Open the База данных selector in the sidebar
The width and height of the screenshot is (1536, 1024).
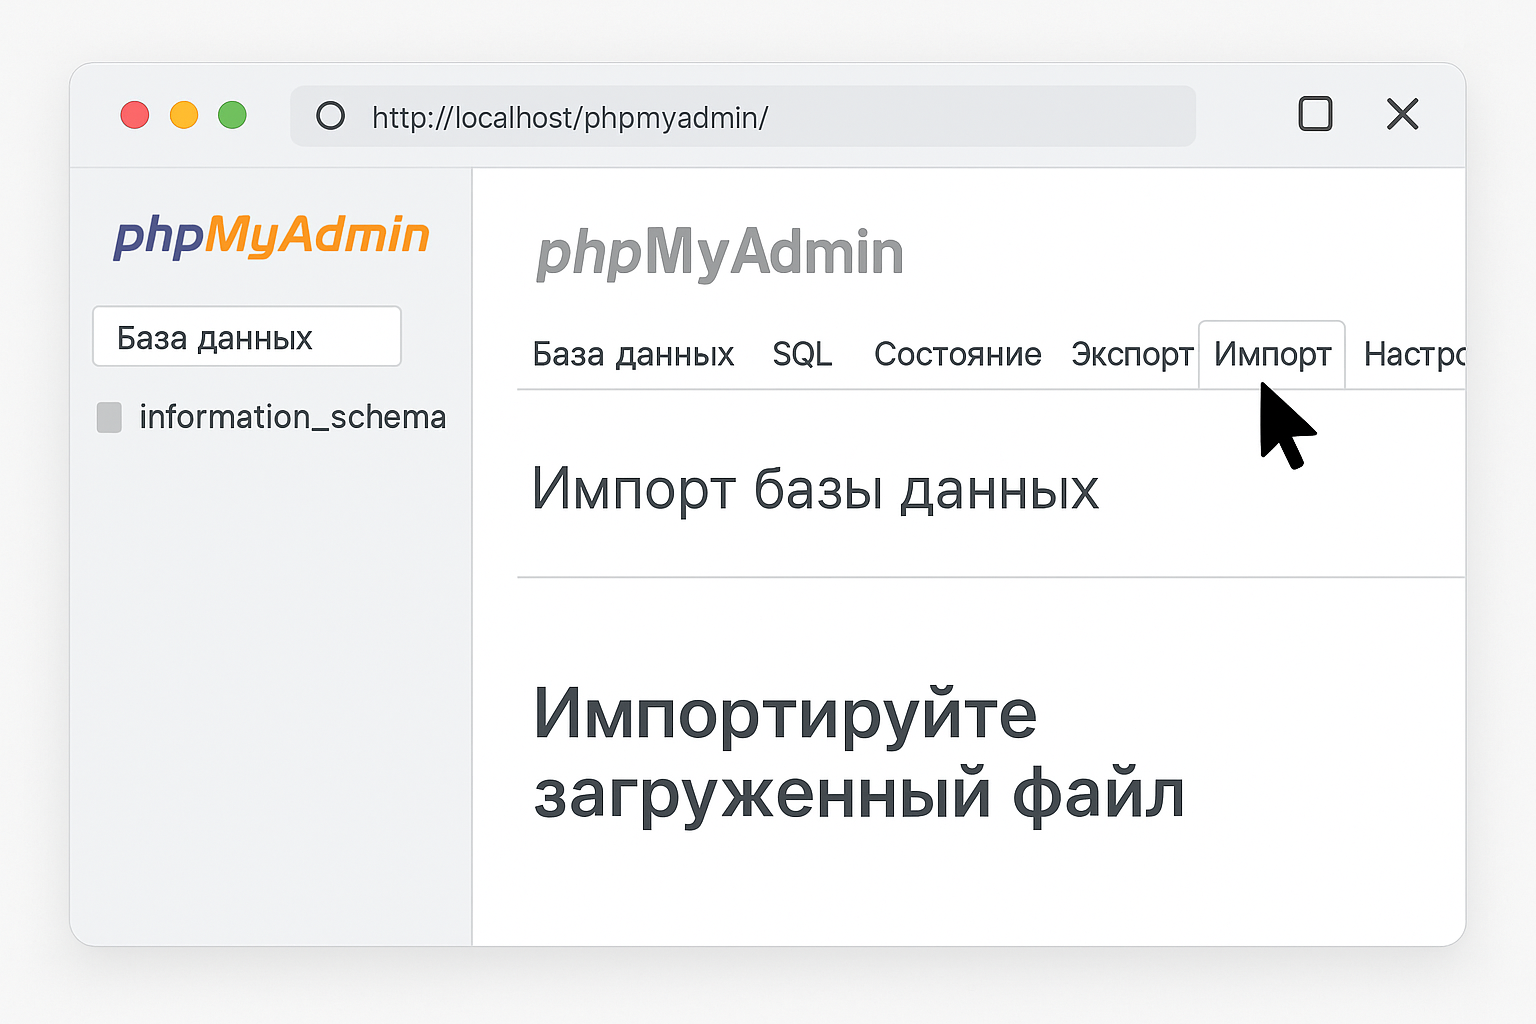point(246,336)
